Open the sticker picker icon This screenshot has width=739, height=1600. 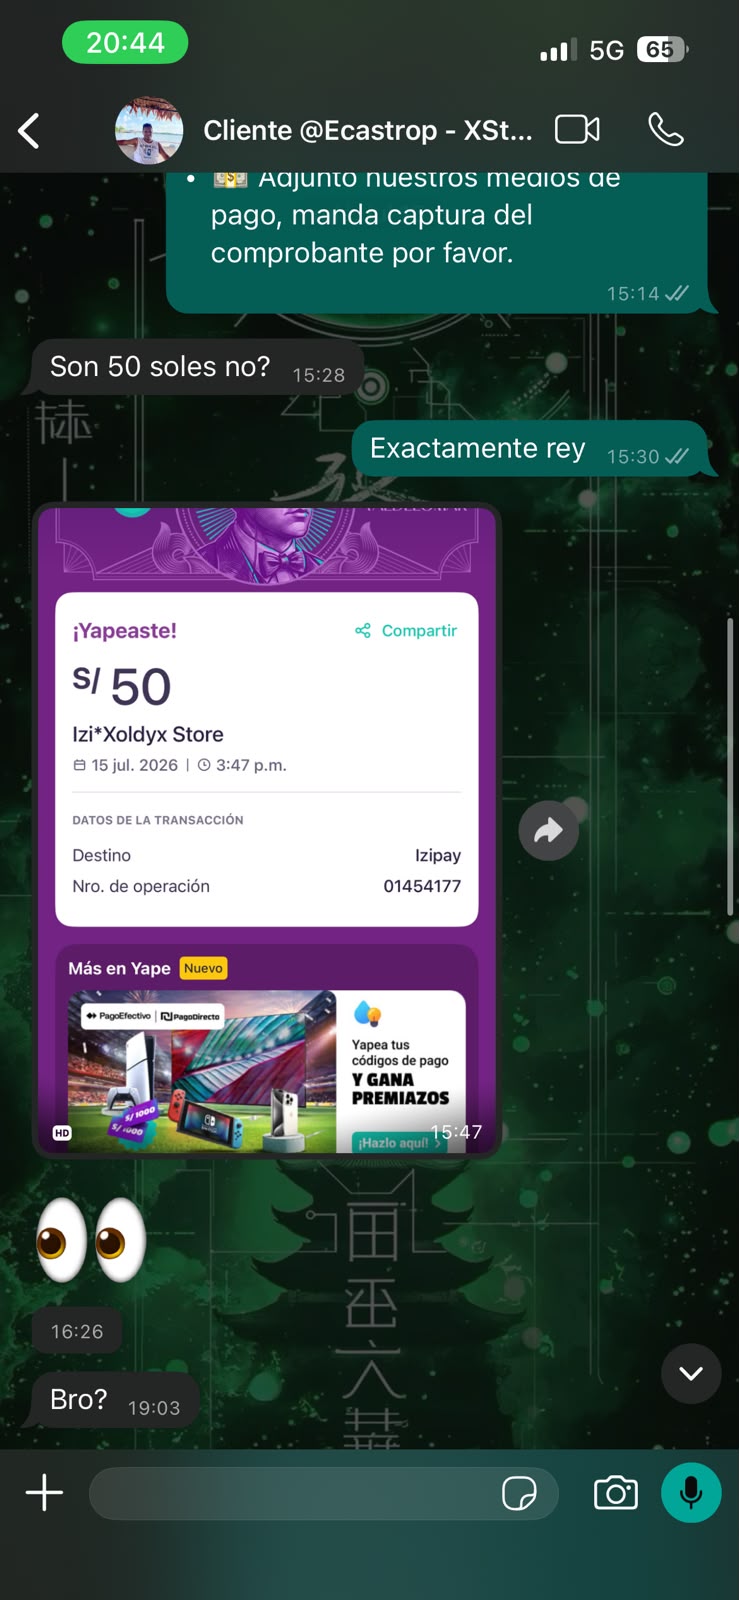519,1494
